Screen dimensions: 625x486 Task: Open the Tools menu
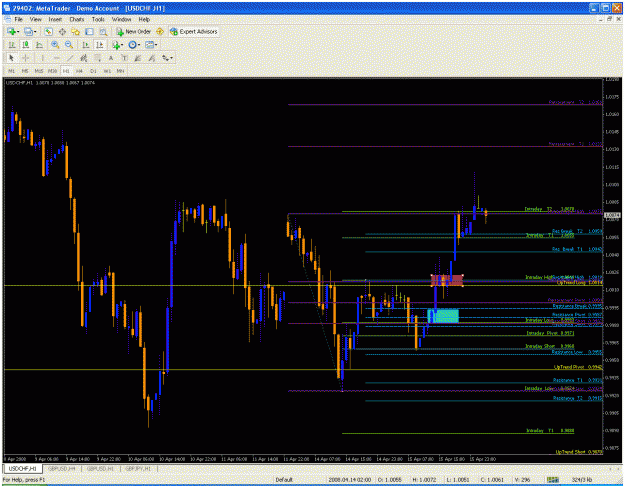tap(98, 19)
